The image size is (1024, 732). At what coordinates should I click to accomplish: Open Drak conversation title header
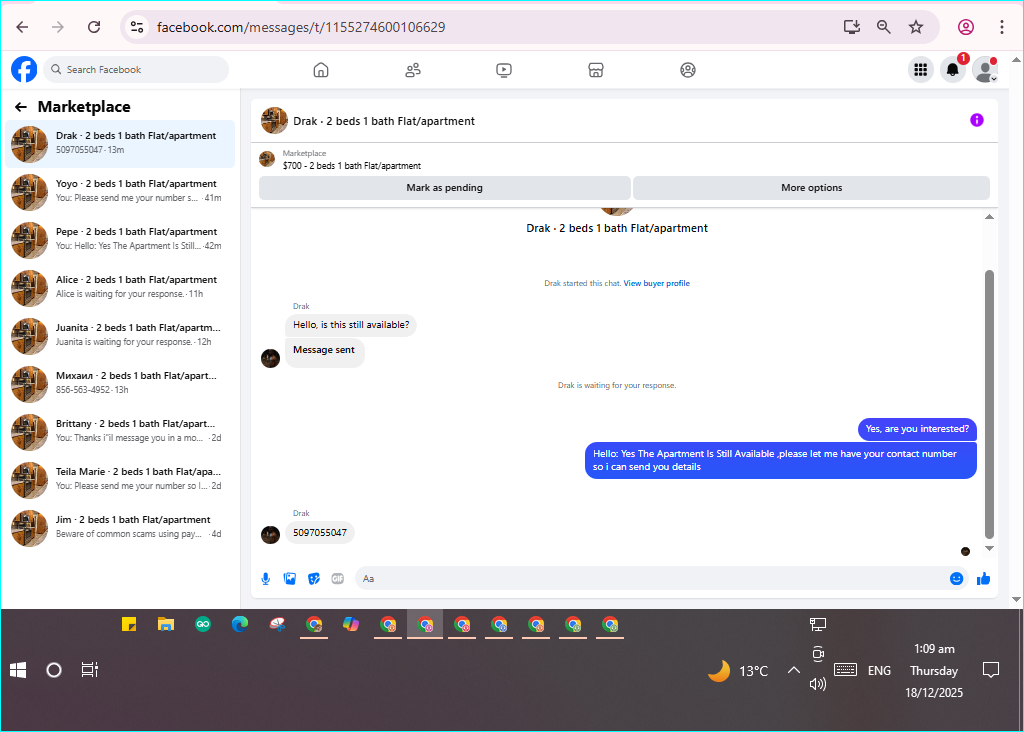click(x=384, y=121)
